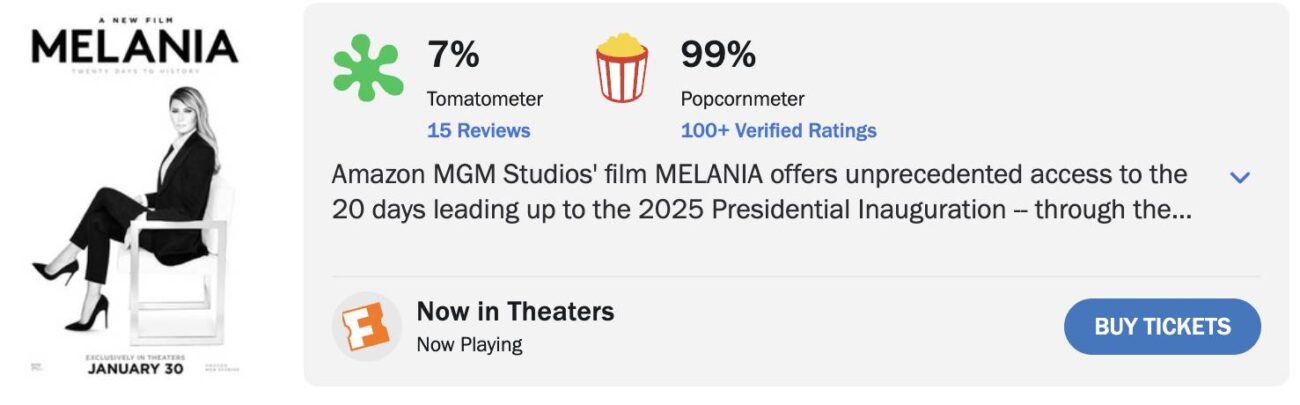Viewport: 1300px width, 405px height.
Task: Click the MELANIA title on the poster
Action: [x=135, y=46]
